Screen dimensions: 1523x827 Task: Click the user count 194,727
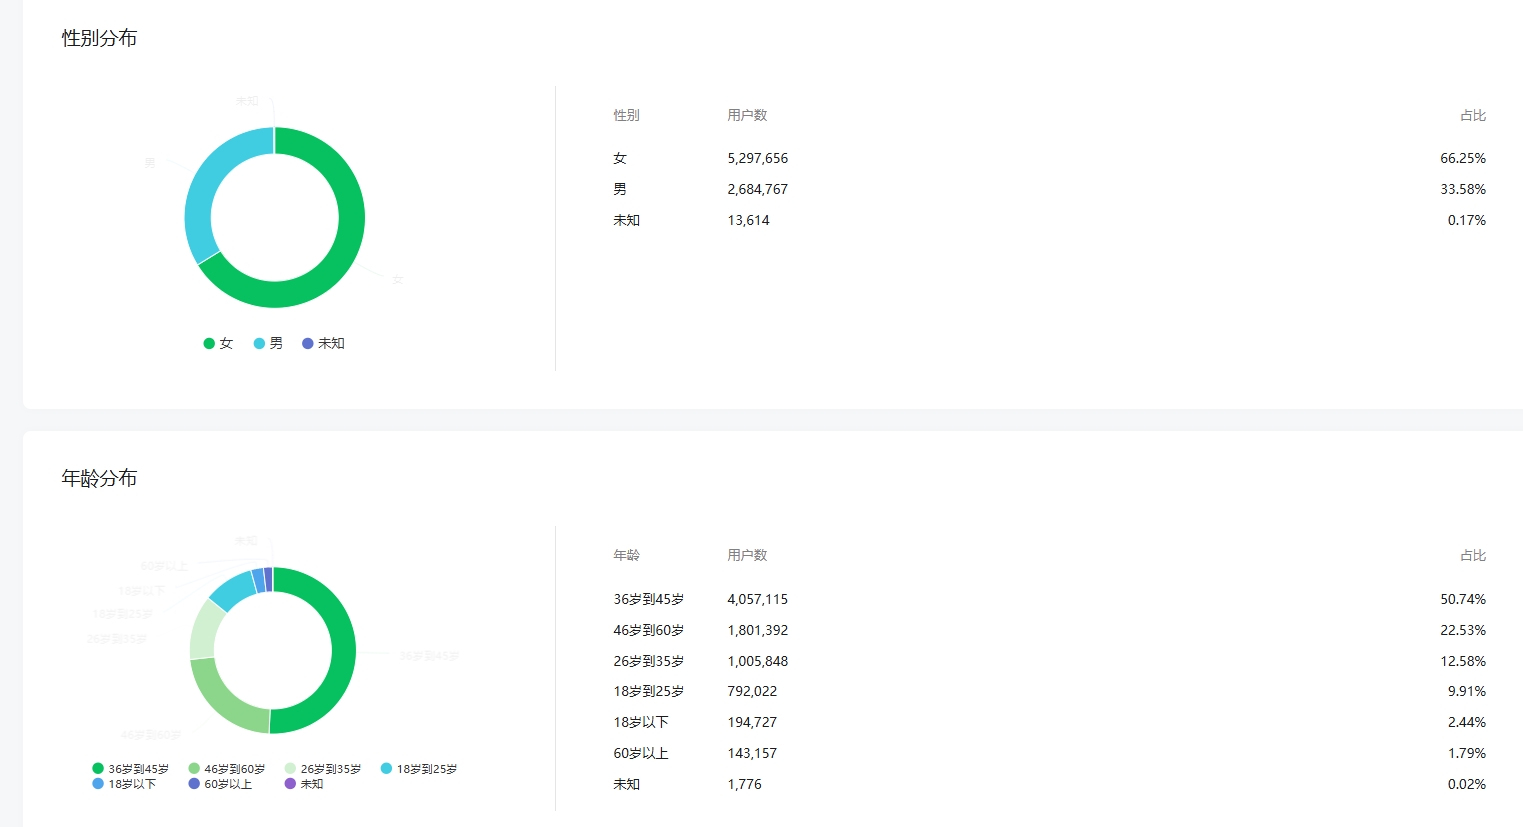[752, 722]
